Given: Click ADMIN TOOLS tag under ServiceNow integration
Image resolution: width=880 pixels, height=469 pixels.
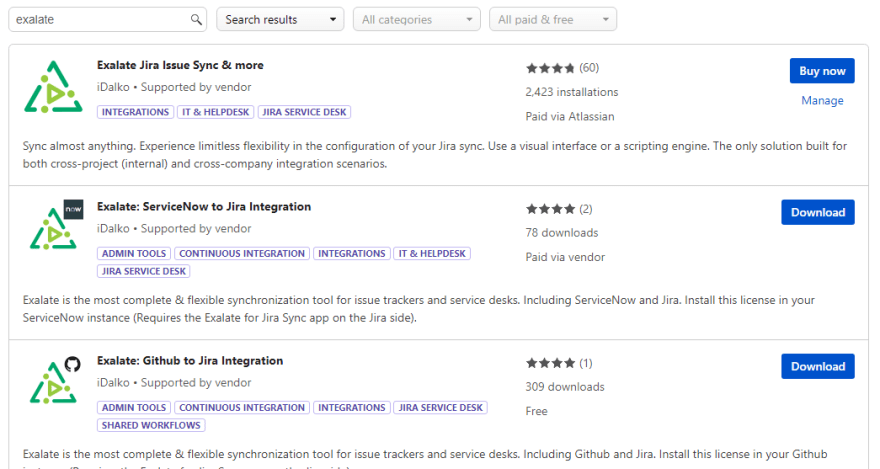Looking at the screenshot, I should (x=134, y=254).
